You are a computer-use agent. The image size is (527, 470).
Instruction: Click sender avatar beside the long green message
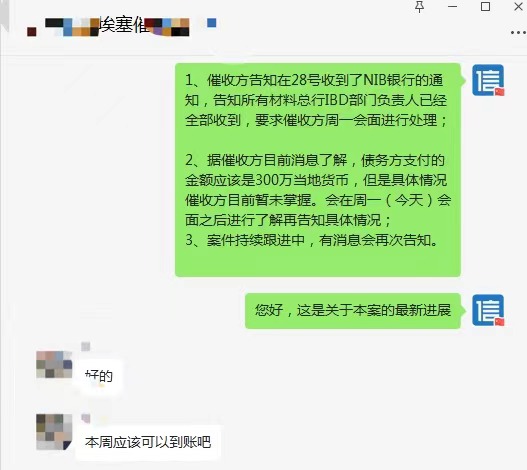click(488, 80)
